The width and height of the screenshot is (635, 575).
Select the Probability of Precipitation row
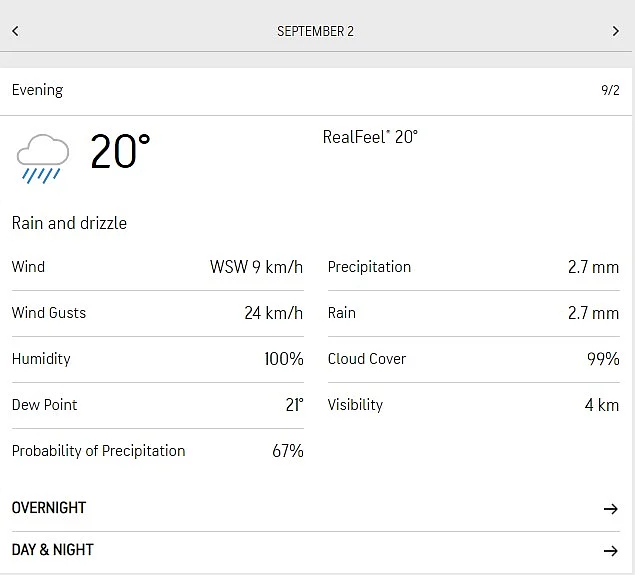point(158,451)
